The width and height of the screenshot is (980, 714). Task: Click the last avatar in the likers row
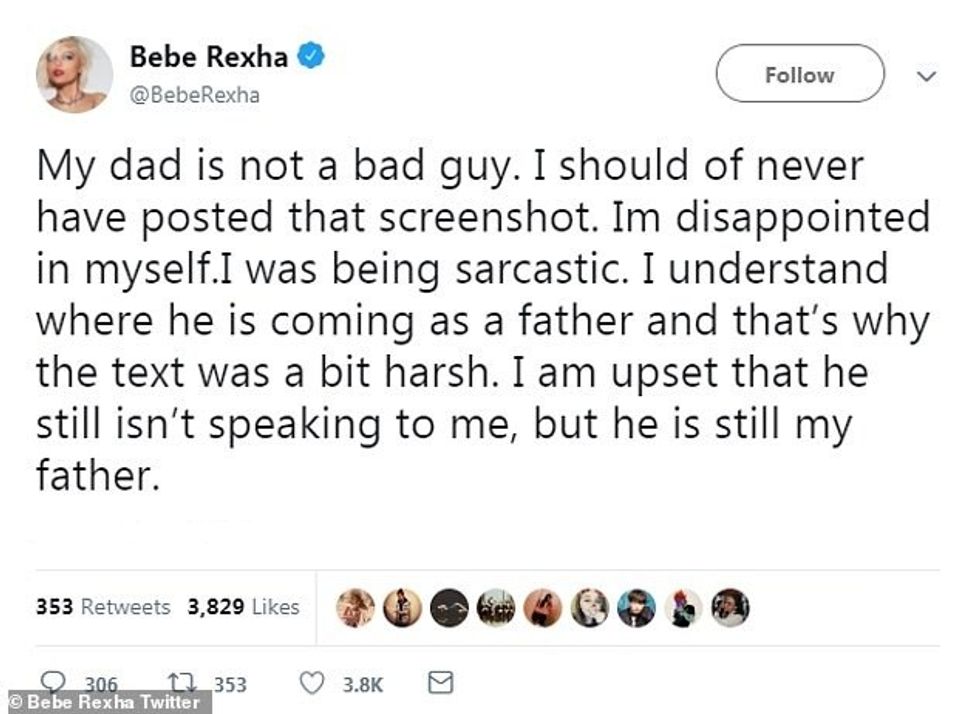point(729,605)
